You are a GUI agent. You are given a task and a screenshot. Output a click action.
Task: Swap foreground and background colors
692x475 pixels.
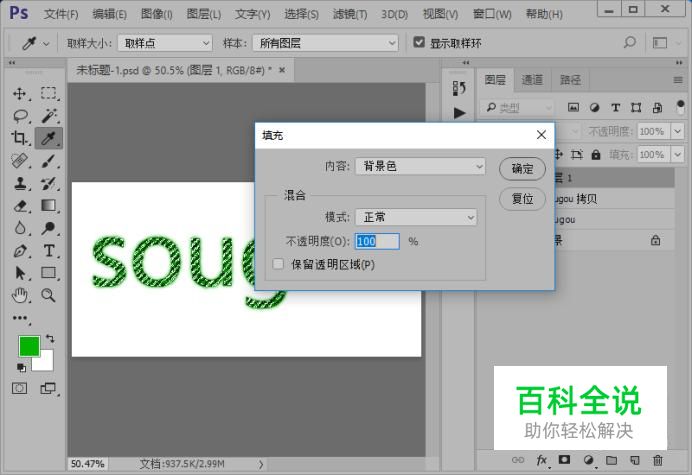pyautogui.click(x=50, y=339)
